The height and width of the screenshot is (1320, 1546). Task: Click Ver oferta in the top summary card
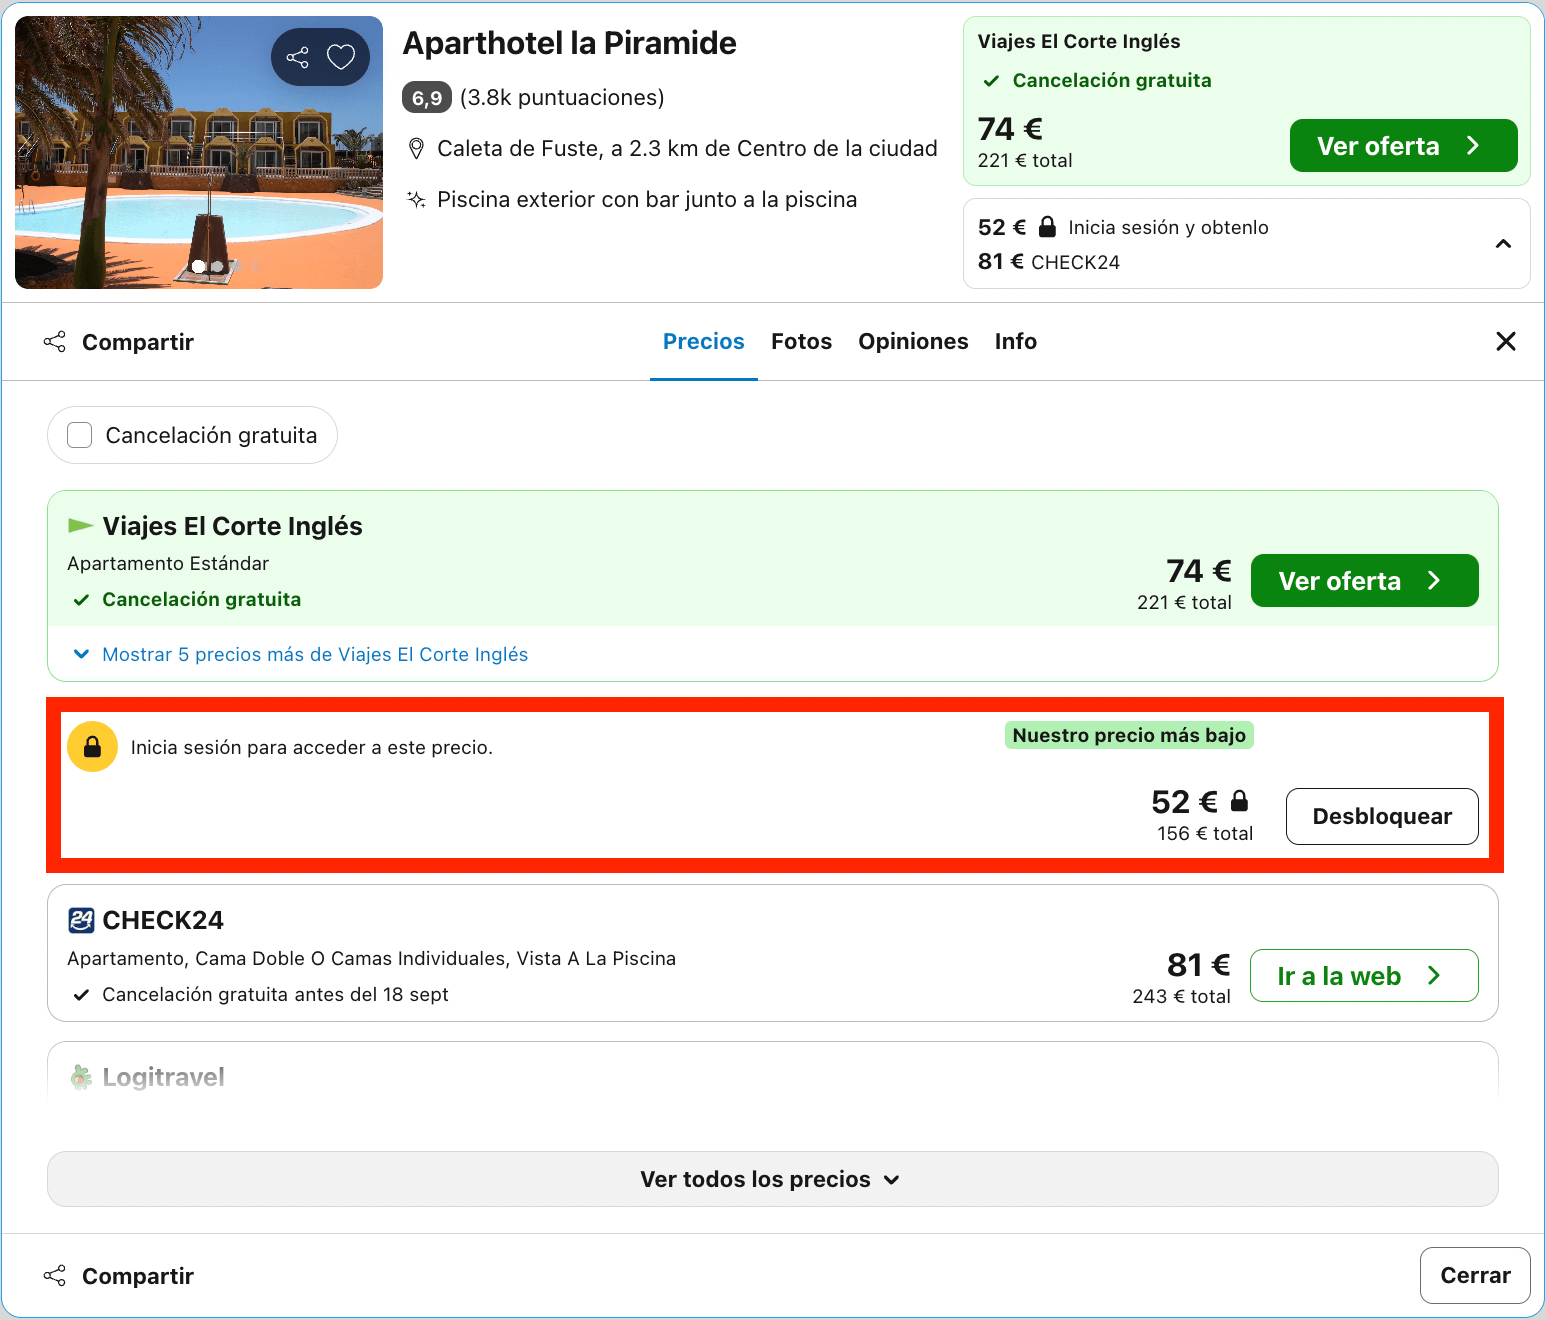tap(1404, 146)
